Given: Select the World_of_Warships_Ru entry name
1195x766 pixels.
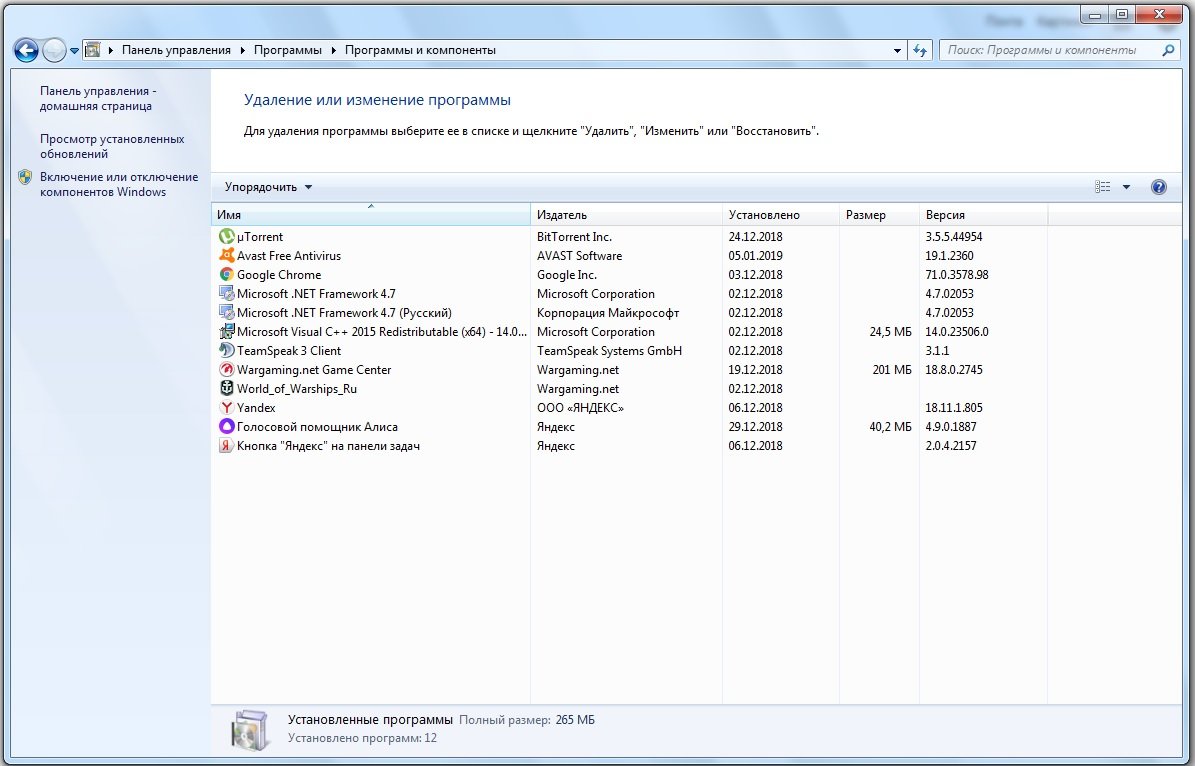Looking at the screenshot, I should tap(296, 389).
